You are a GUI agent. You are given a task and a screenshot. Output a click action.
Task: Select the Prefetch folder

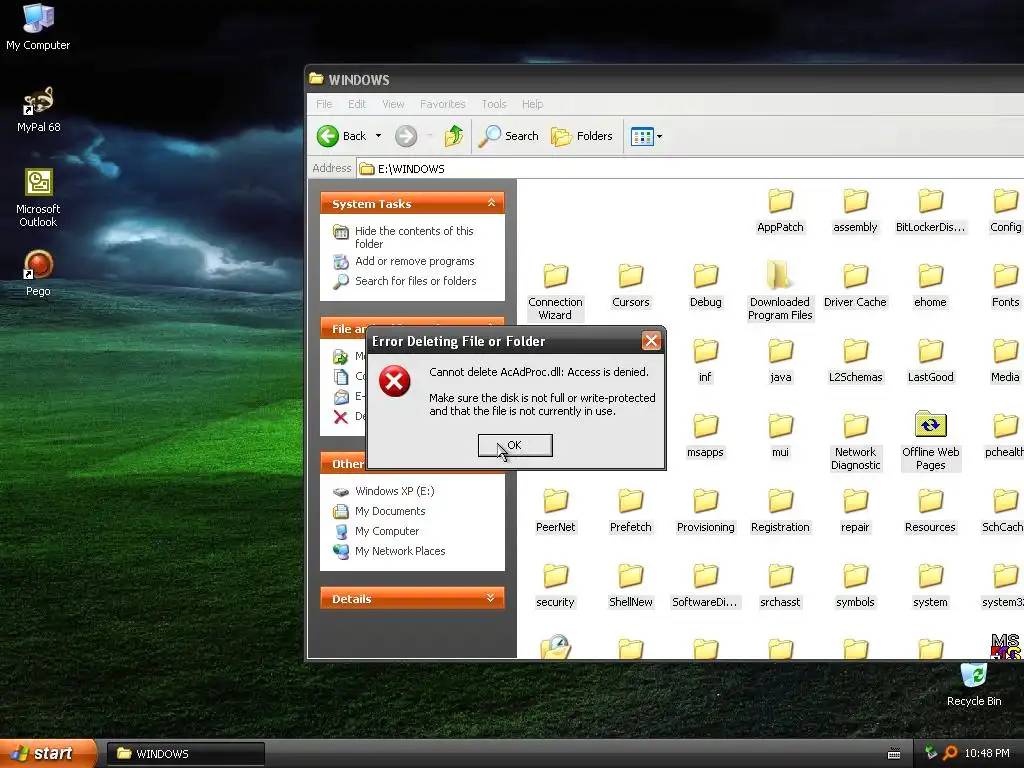coord(630,511)
